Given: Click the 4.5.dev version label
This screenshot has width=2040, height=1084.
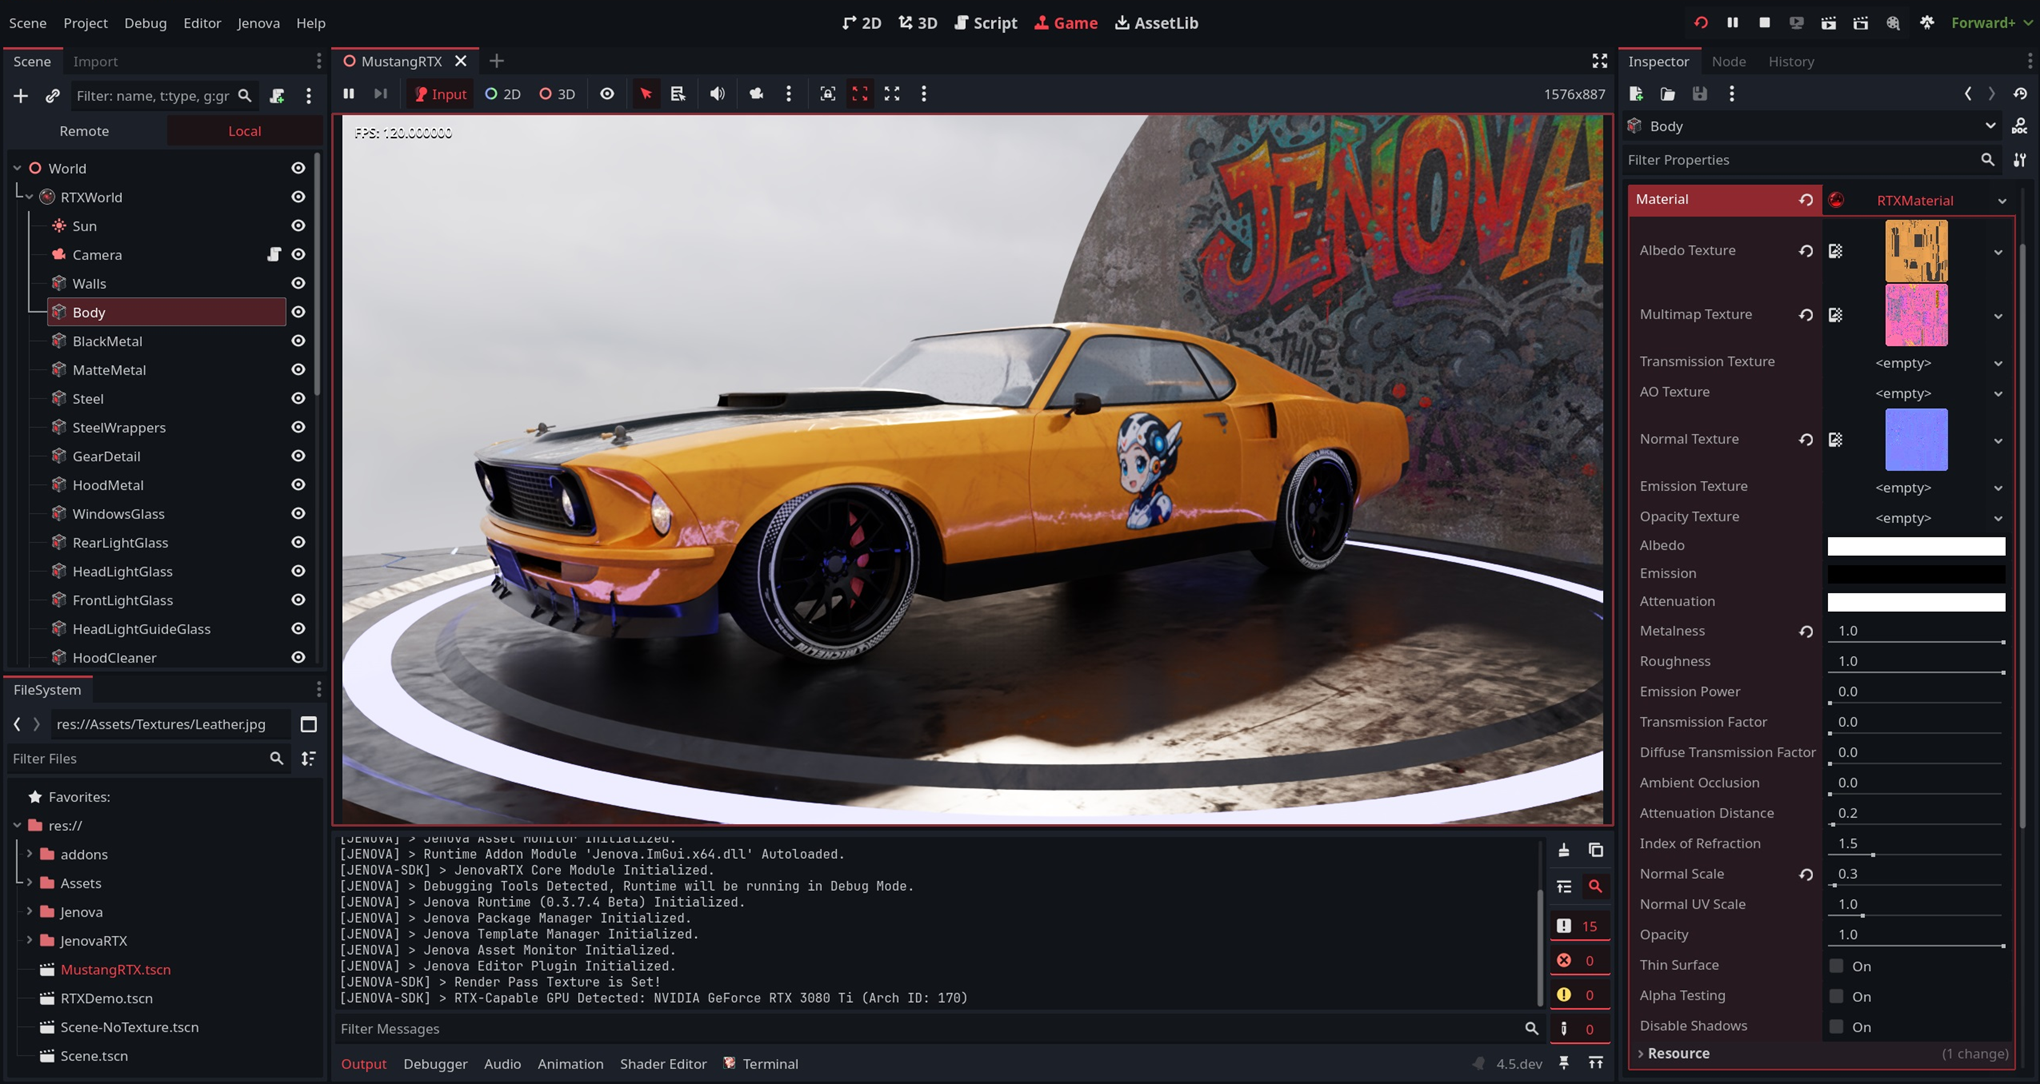Looking at the screenshot, I should click(1519, 1064).
